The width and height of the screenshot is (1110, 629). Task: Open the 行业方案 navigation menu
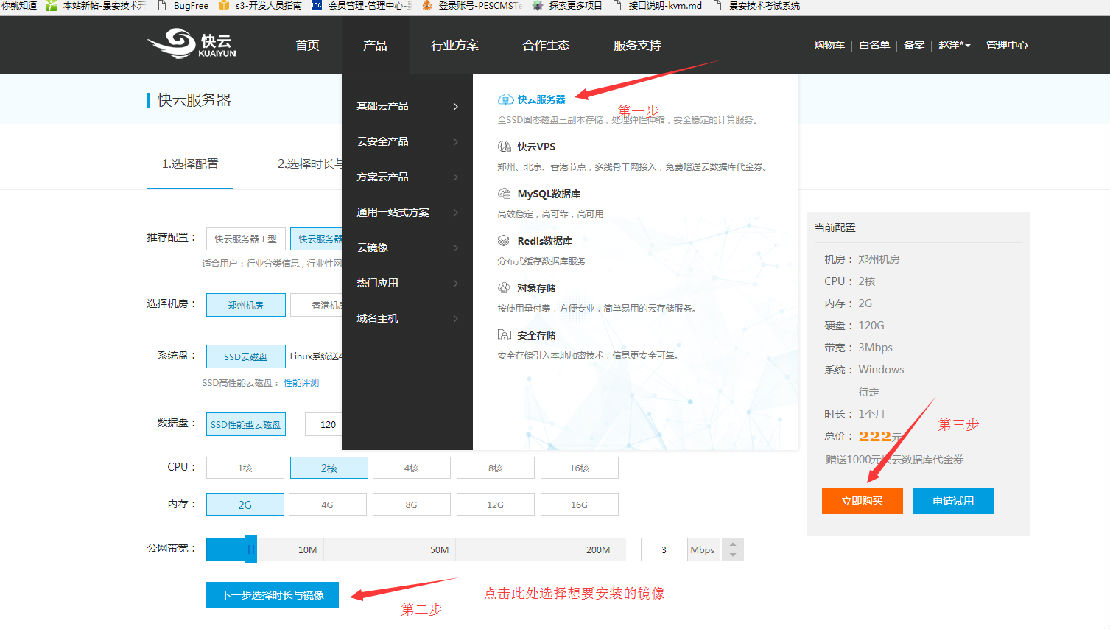[x=454, y=45]
